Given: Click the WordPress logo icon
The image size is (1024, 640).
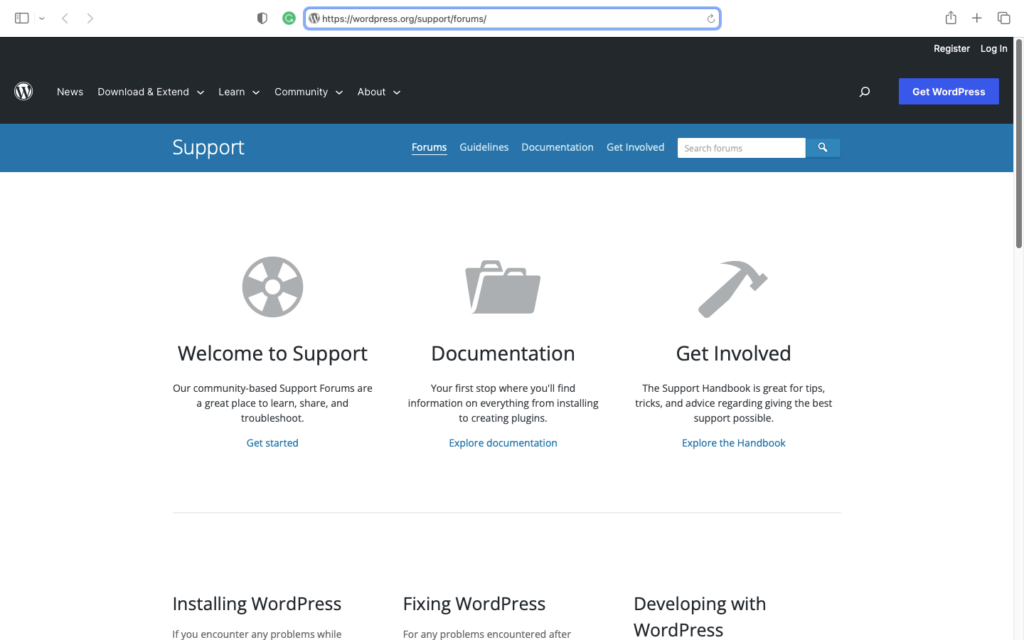Looking at the screenshot, I should click(24, 91).
